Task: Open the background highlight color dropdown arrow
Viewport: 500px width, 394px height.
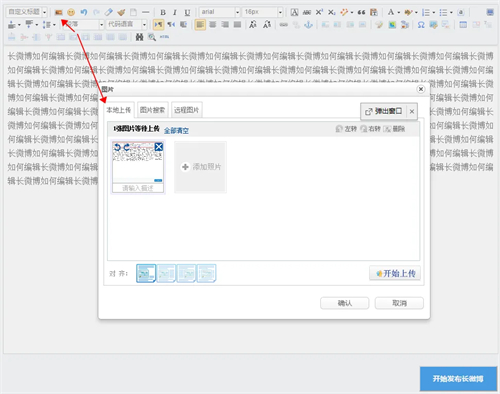Action: coord(416,13)
